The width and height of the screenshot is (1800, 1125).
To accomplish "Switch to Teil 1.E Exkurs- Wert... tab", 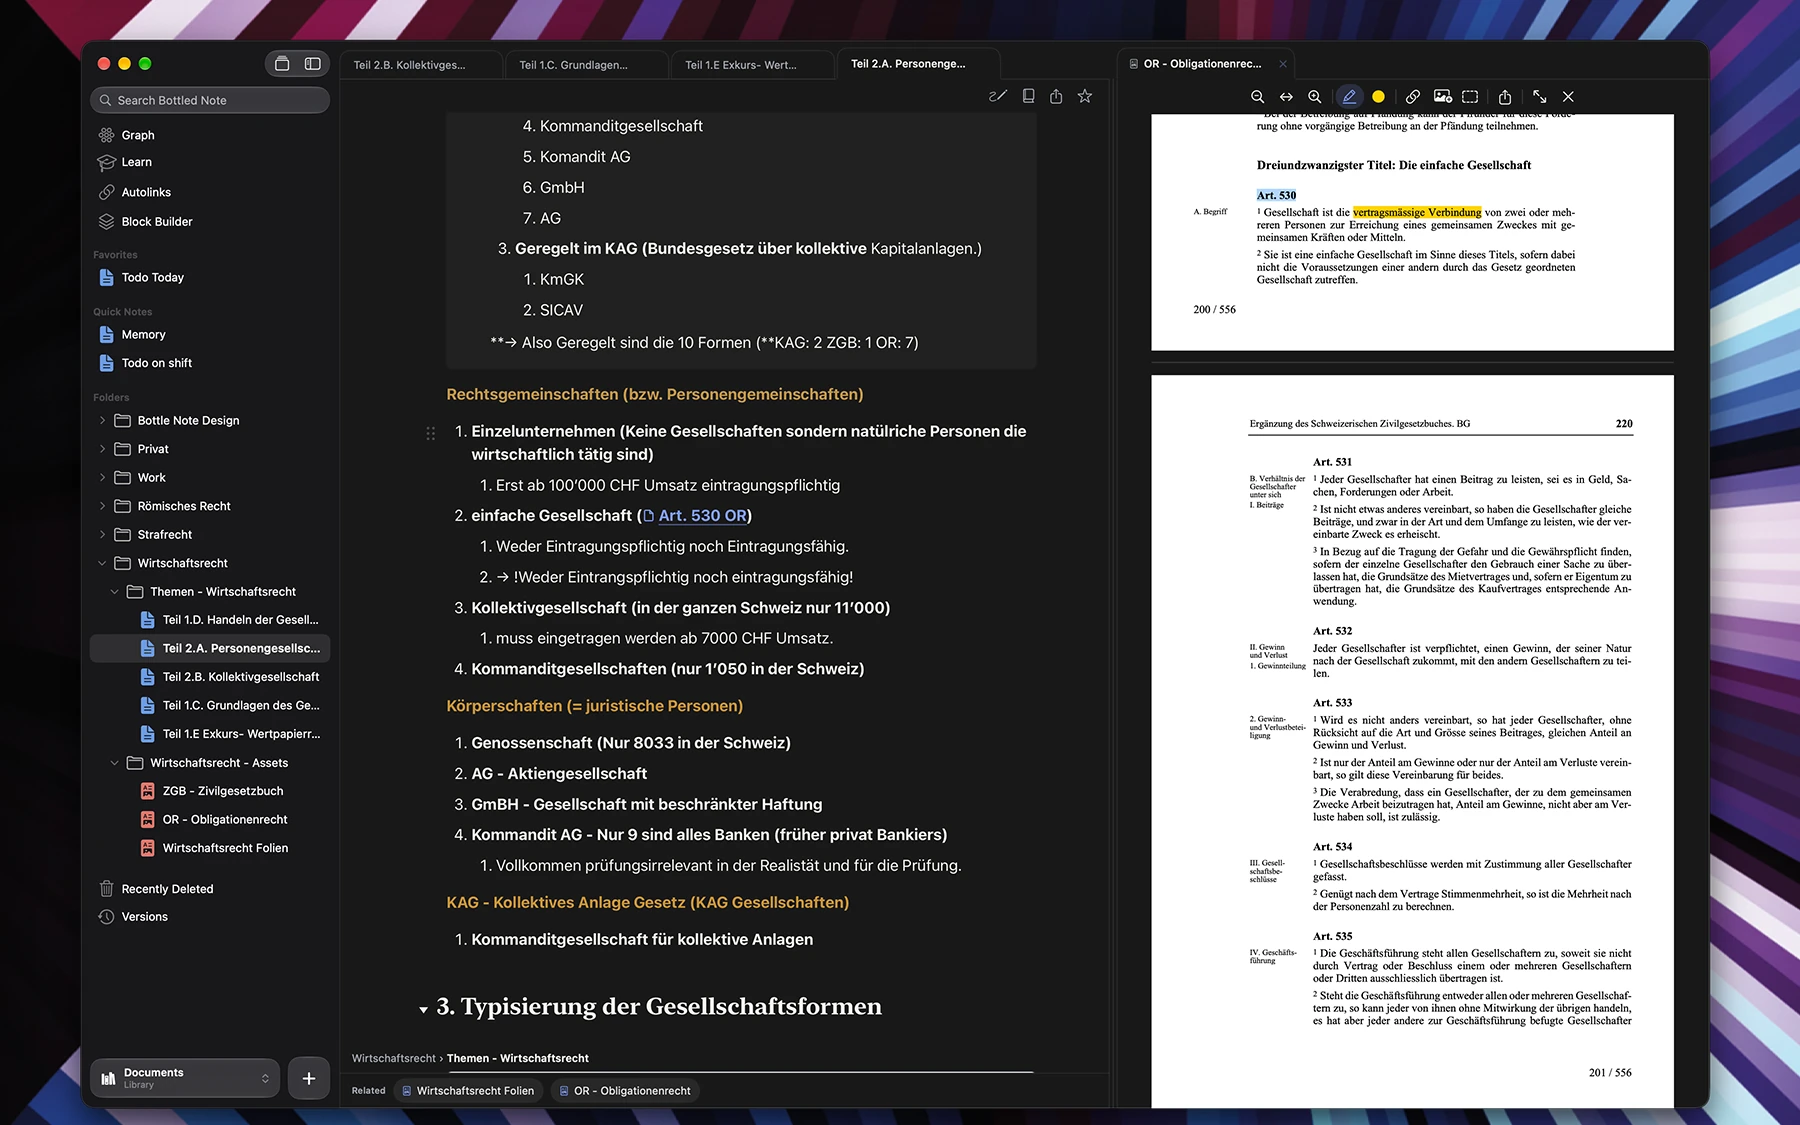I will tap(752, 65).
